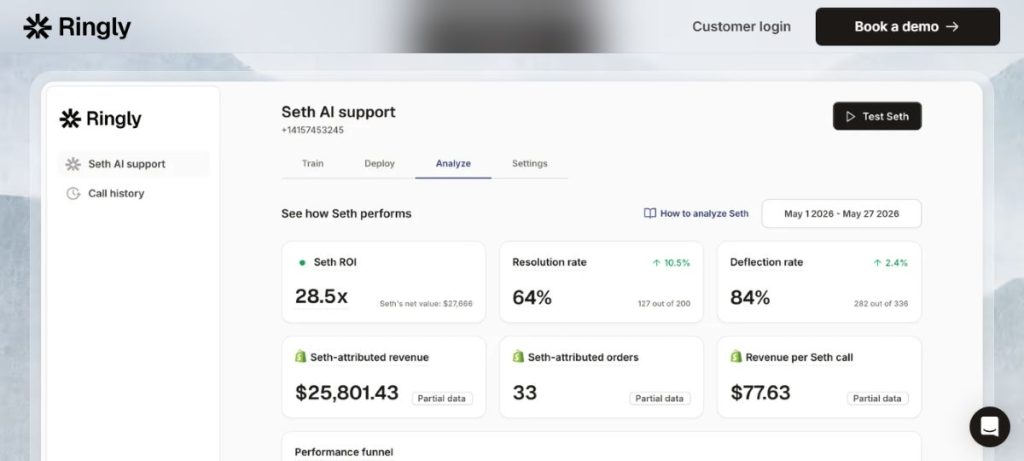The width and height of the screenshot is (1024, 461).
Task: Click Partial data badge on orders card
Action: (x=660, y=398)
